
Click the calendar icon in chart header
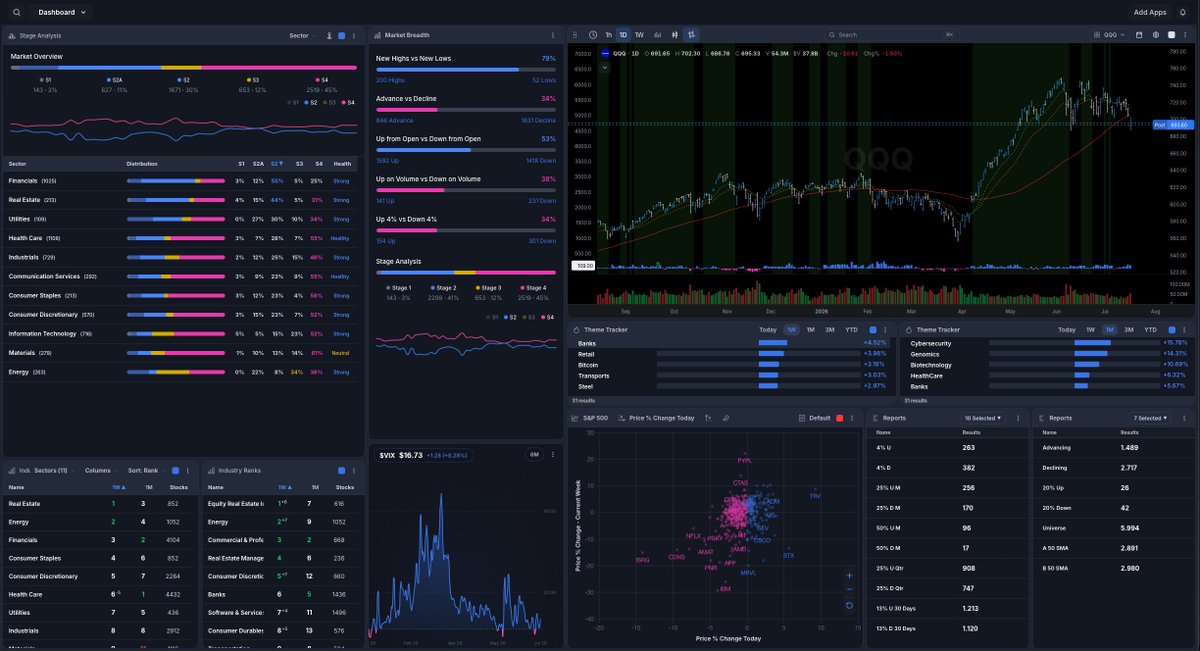pos(1139,34)
